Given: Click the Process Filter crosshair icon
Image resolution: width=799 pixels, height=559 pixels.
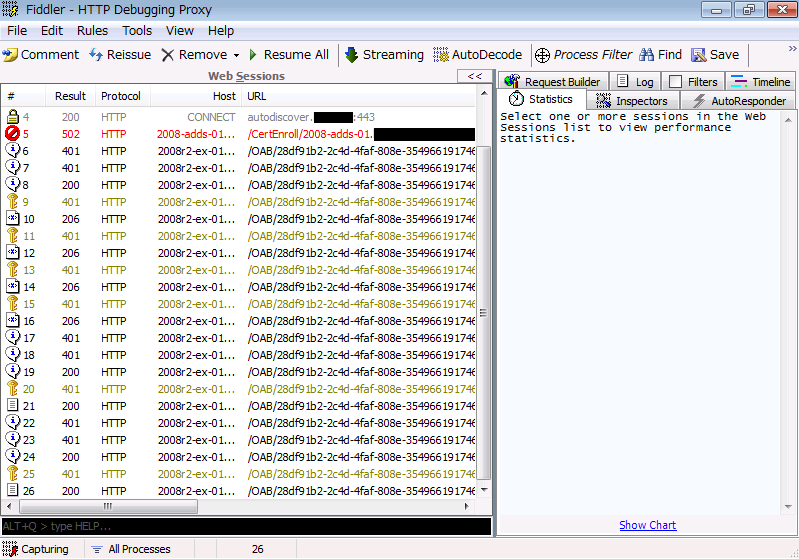Looking at the screenshot, I should [x=543, y=55].
